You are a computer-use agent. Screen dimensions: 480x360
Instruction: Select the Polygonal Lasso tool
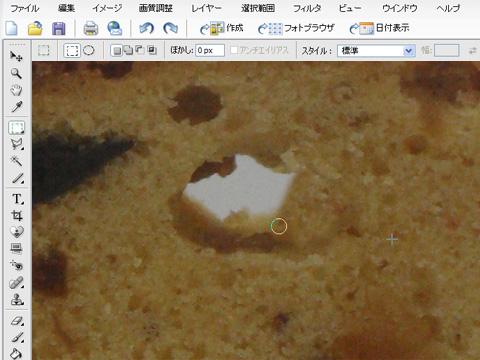tap(16, 144)
